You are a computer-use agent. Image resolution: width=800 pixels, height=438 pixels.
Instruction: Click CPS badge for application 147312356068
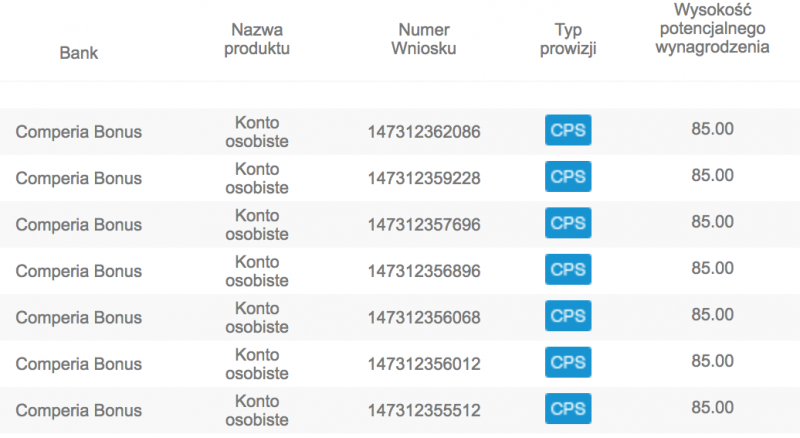point(568,317)
